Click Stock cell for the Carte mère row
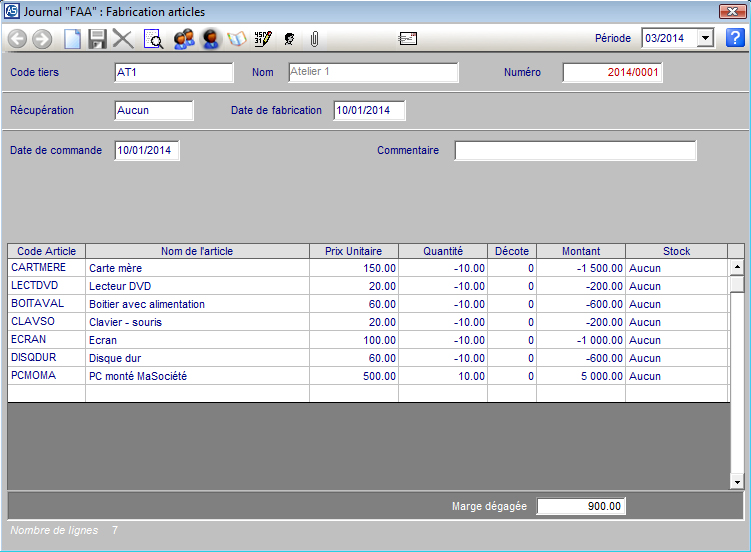 coord(675,268)
